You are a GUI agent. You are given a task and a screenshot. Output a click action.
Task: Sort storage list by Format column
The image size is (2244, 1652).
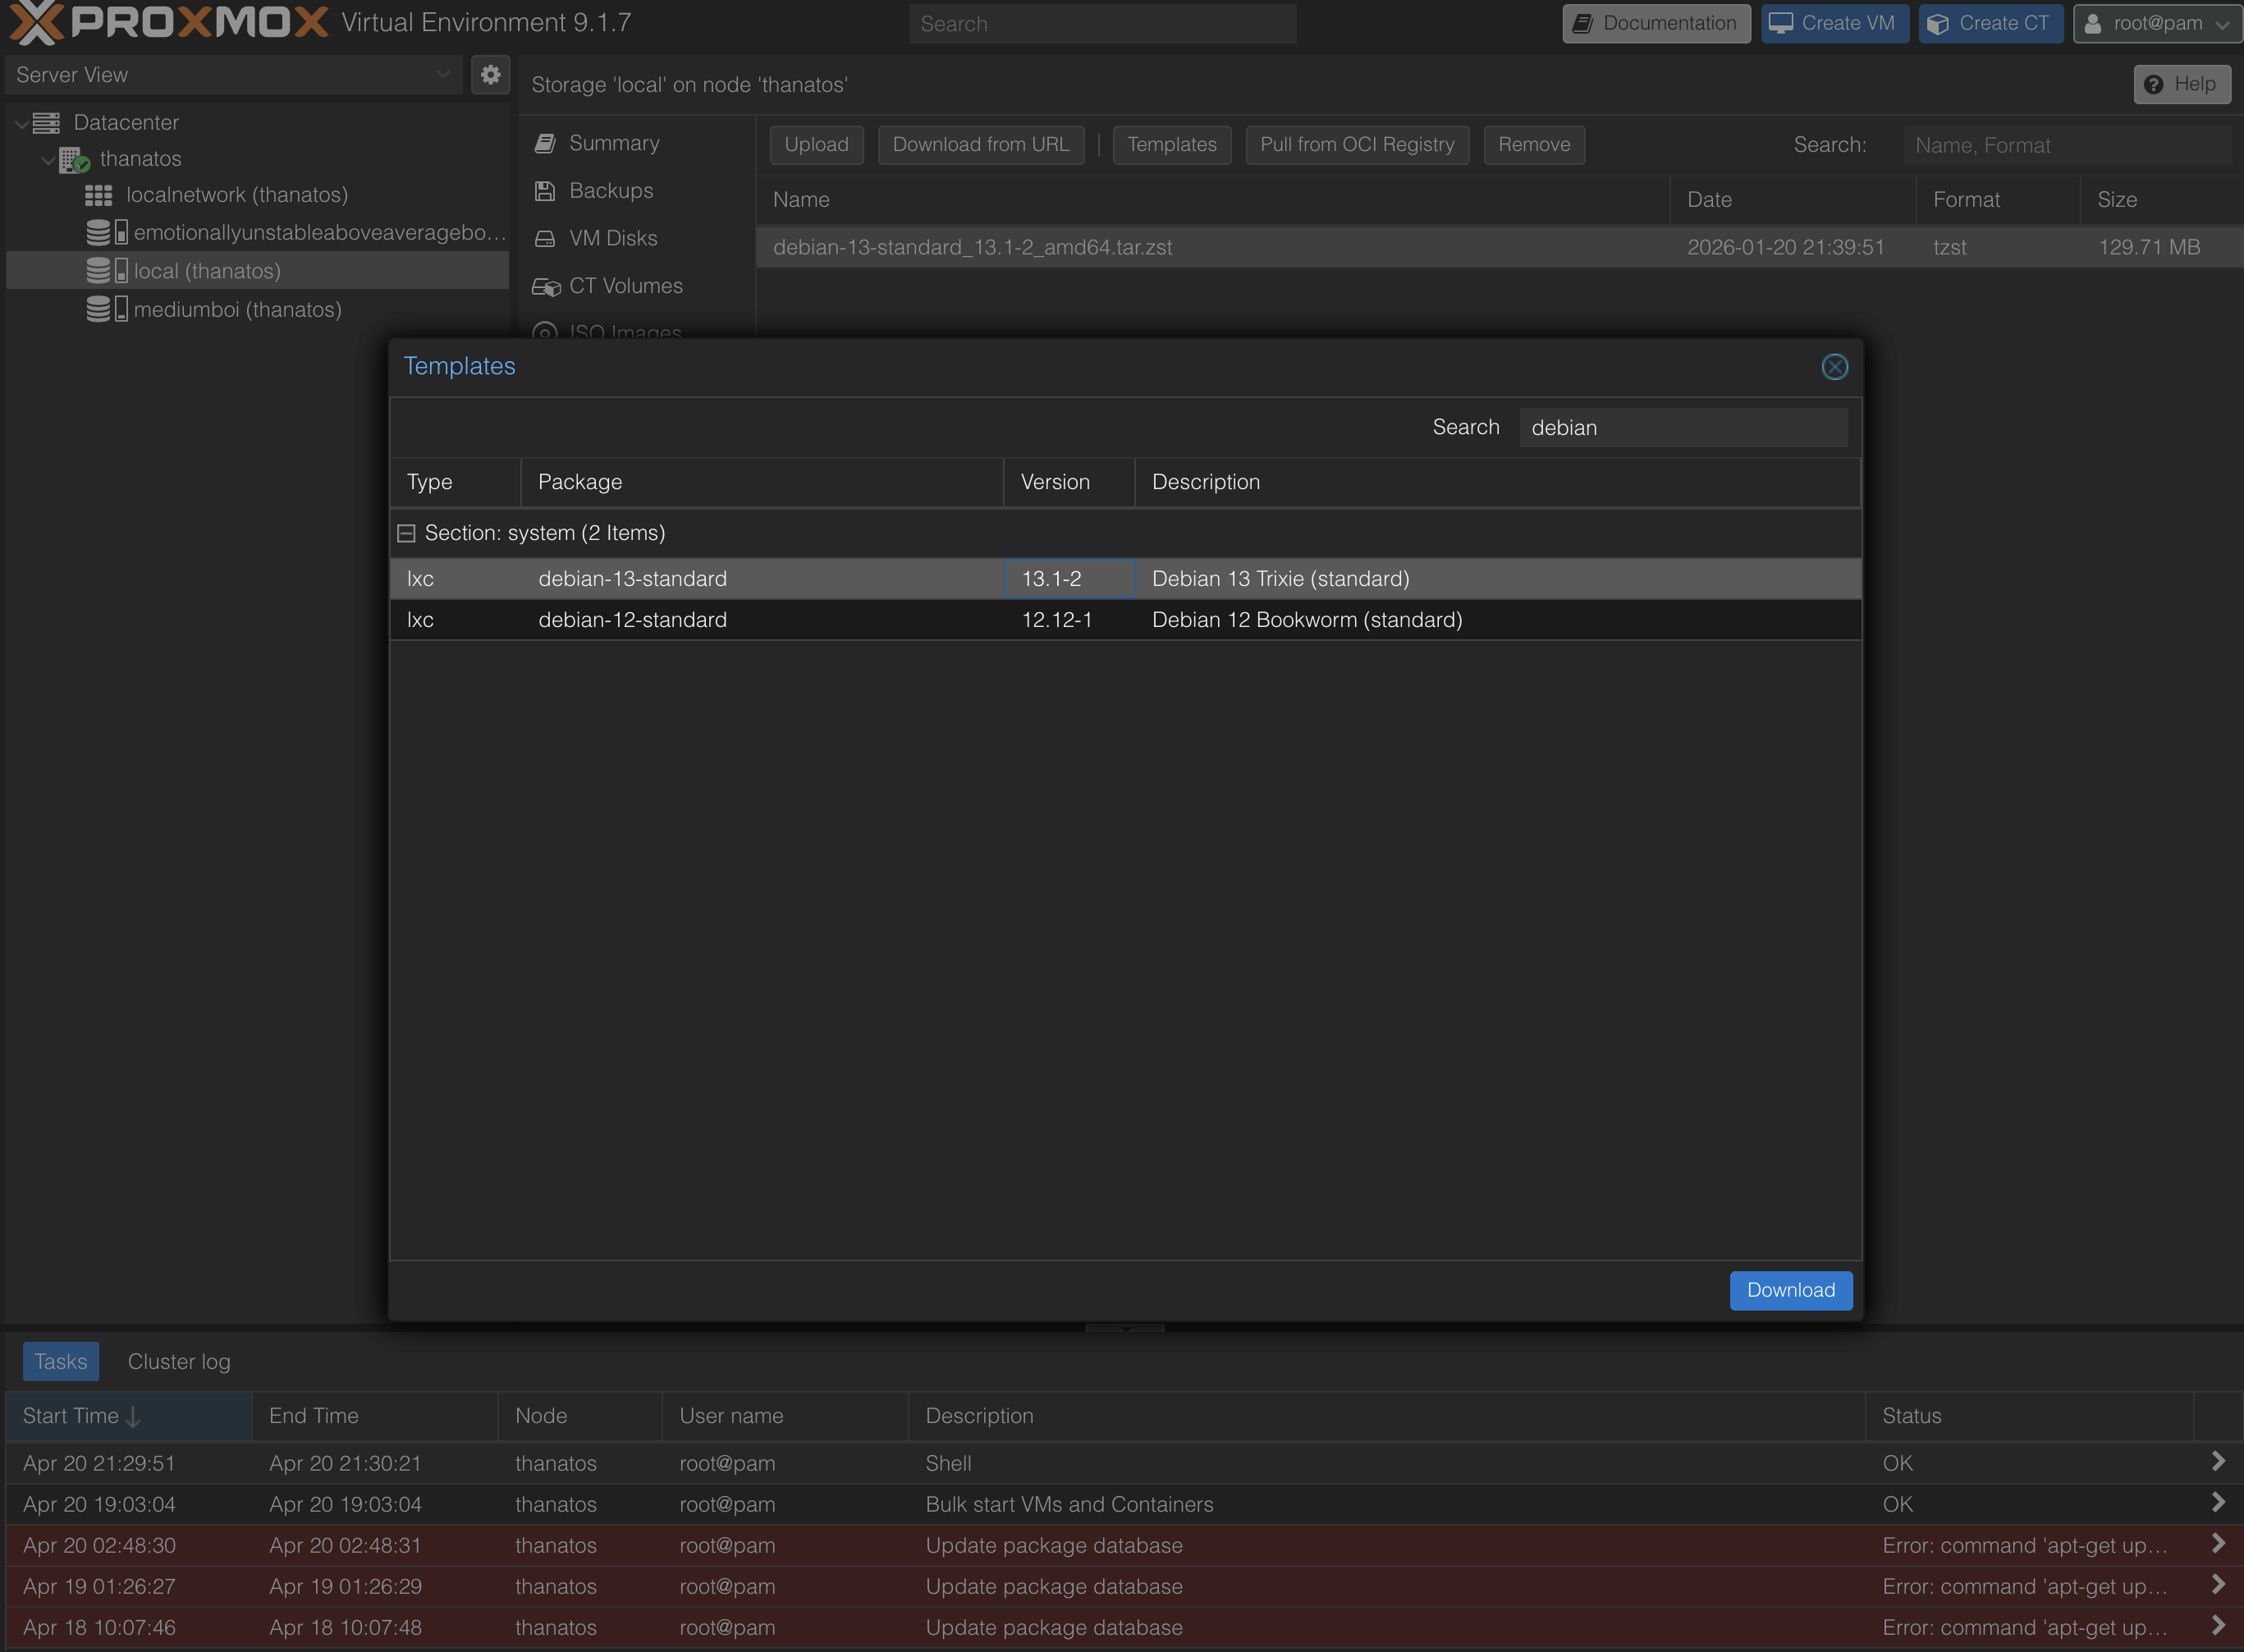coord(1997,200)
